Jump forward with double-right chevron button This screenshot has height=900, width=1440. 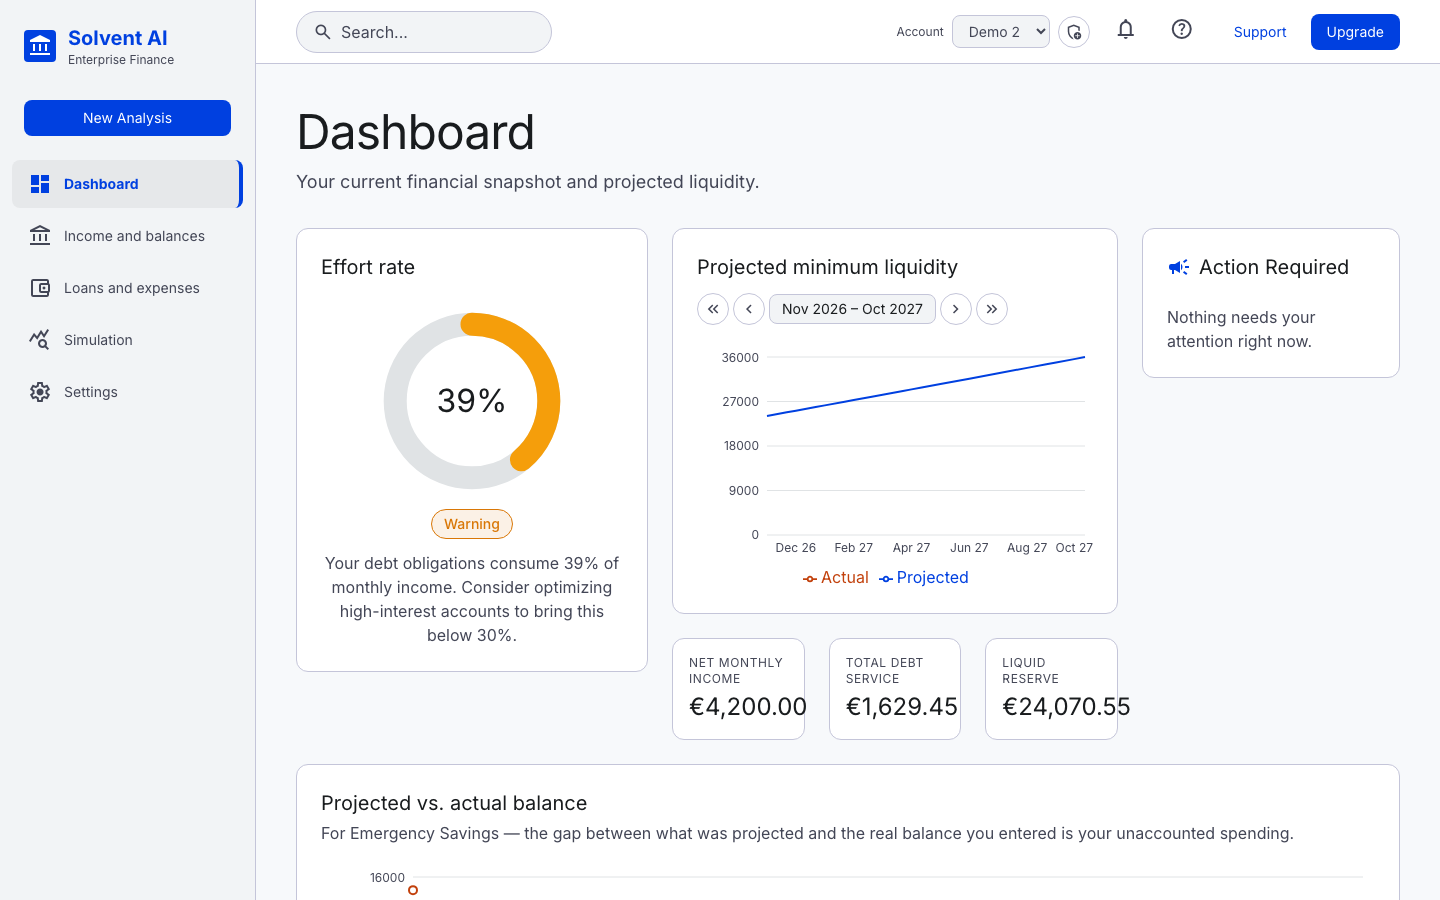[x=992, y=309]
